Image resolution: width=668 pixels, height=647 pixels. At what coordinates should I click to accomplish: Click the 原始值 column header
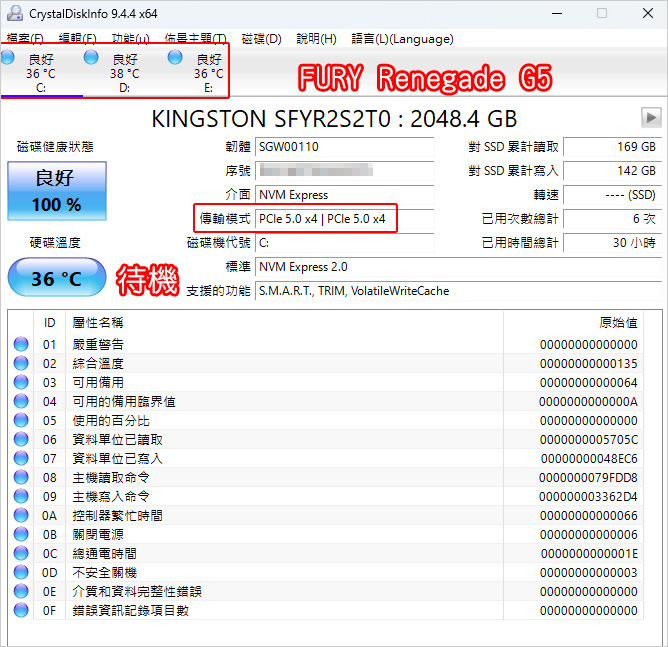pyautogui.click(x=573, y=323)
